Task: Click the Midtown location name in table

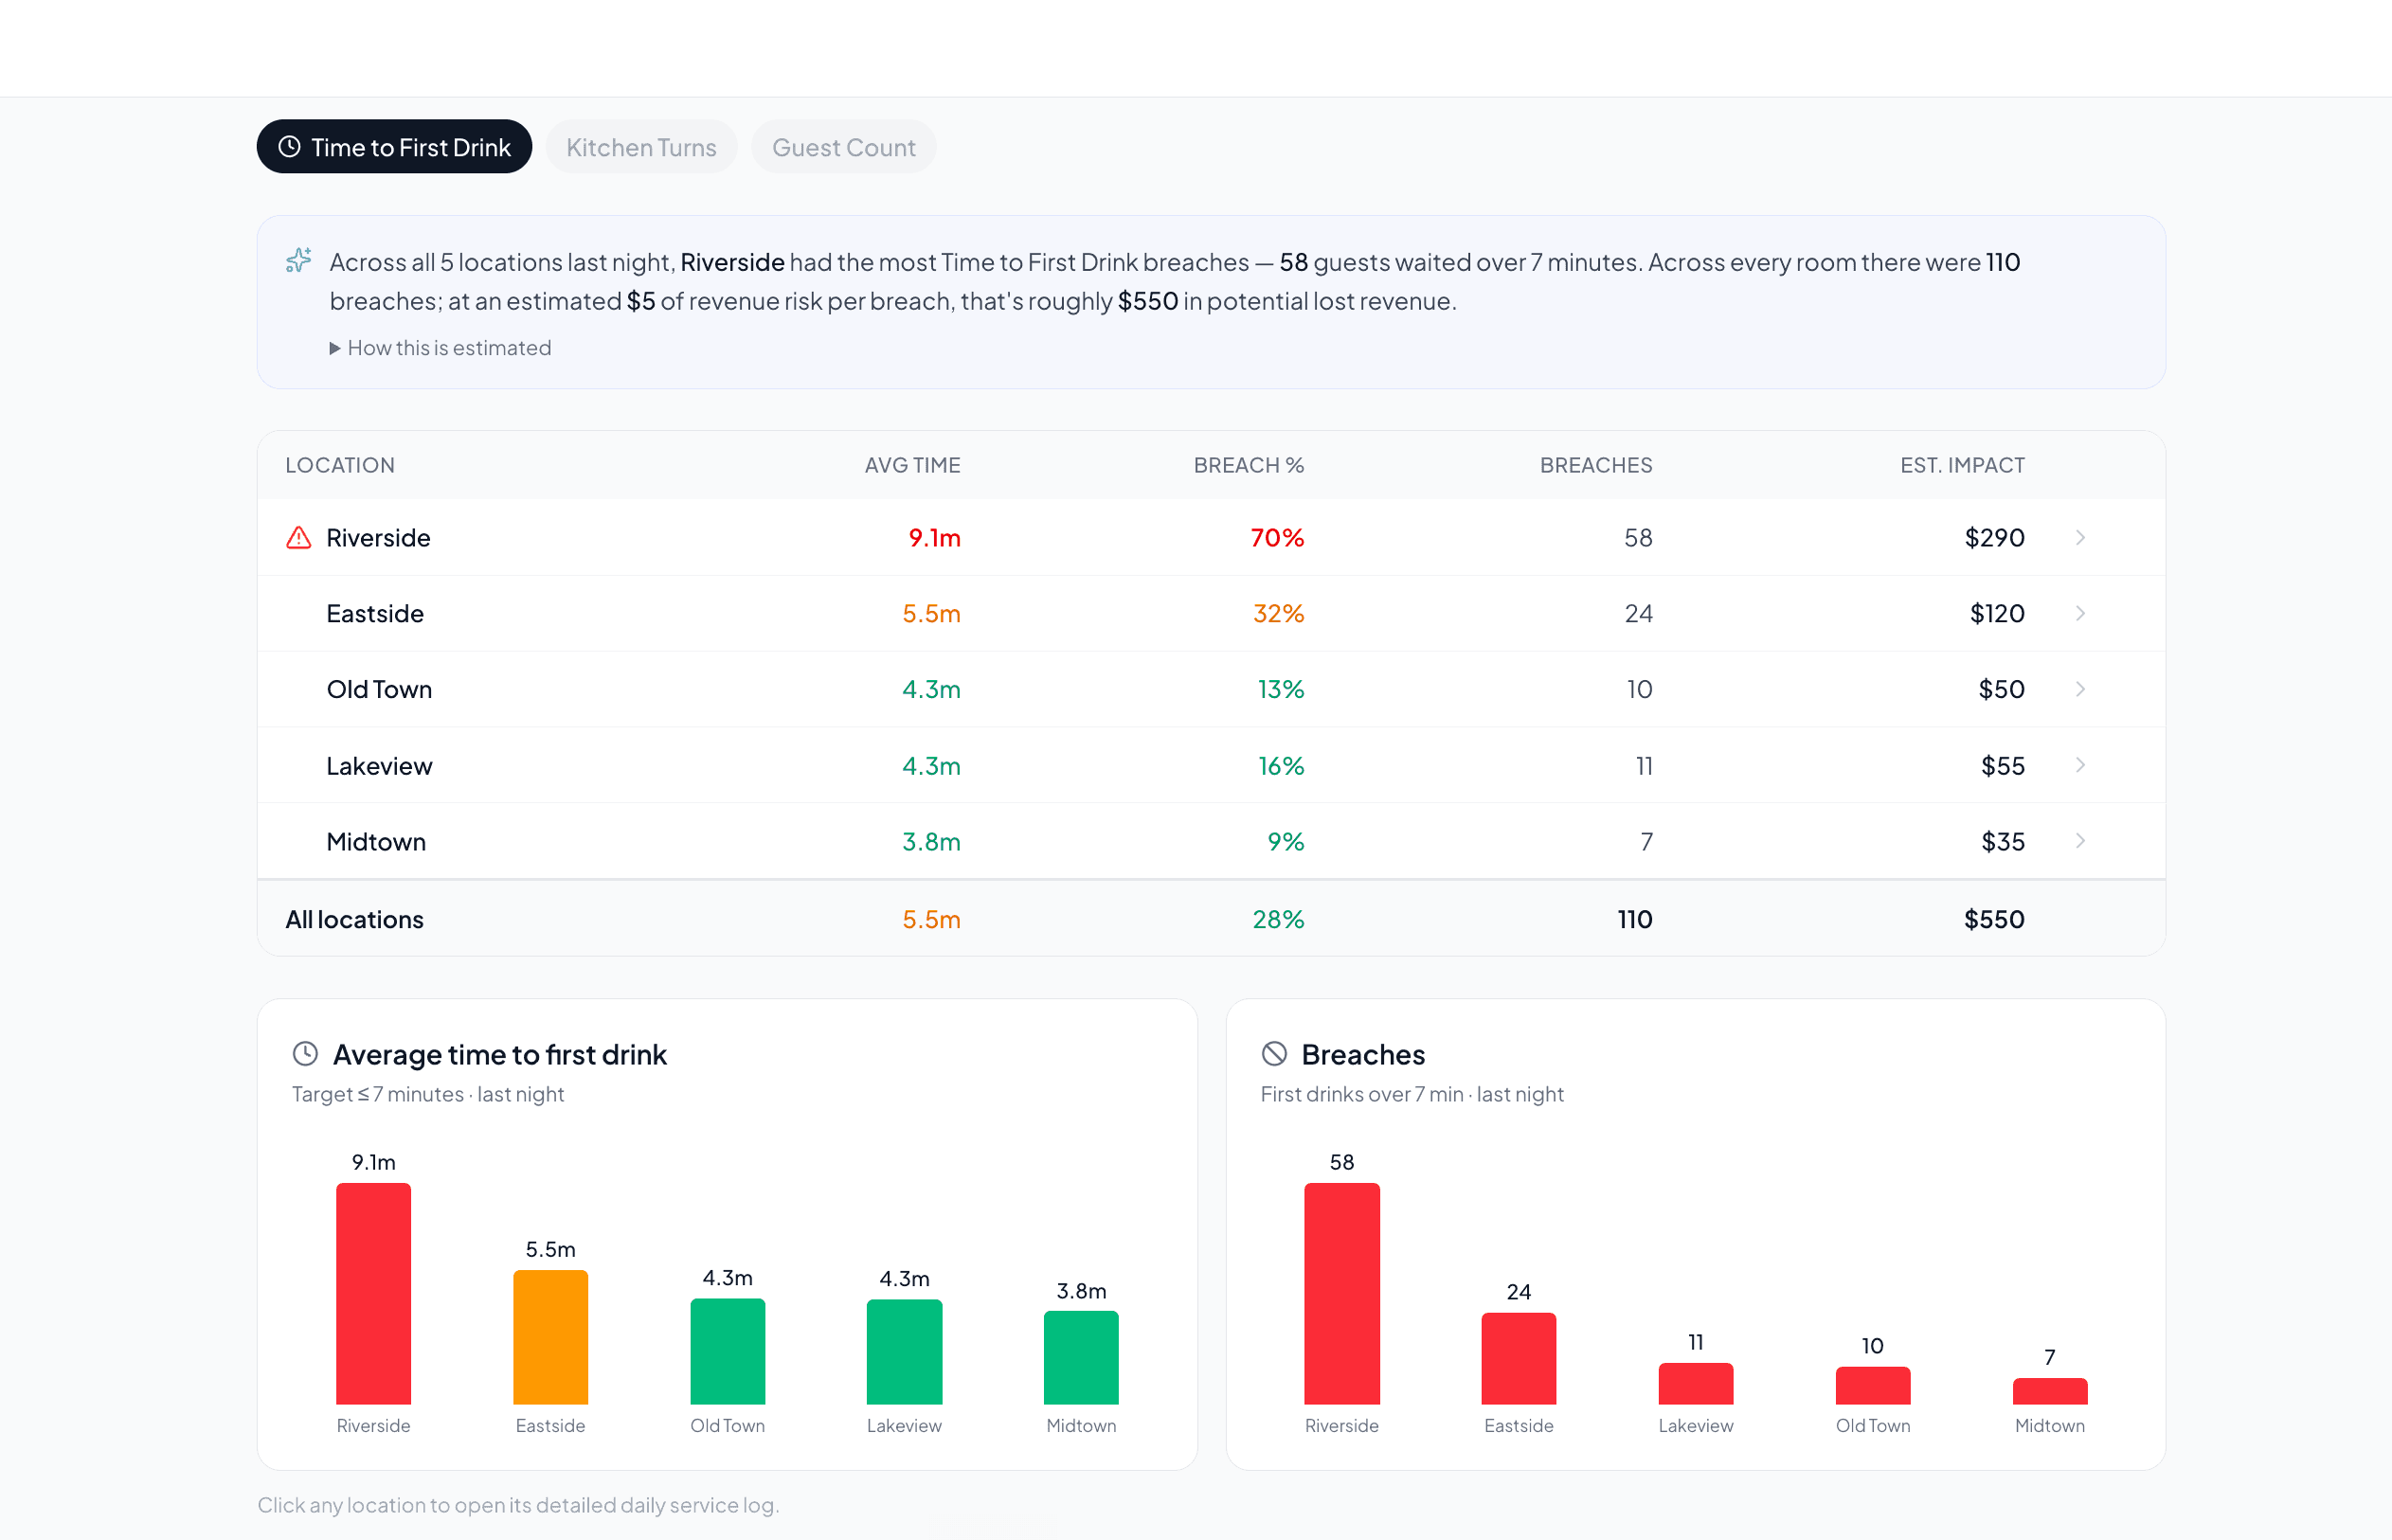Action: [x=376, y=842]
